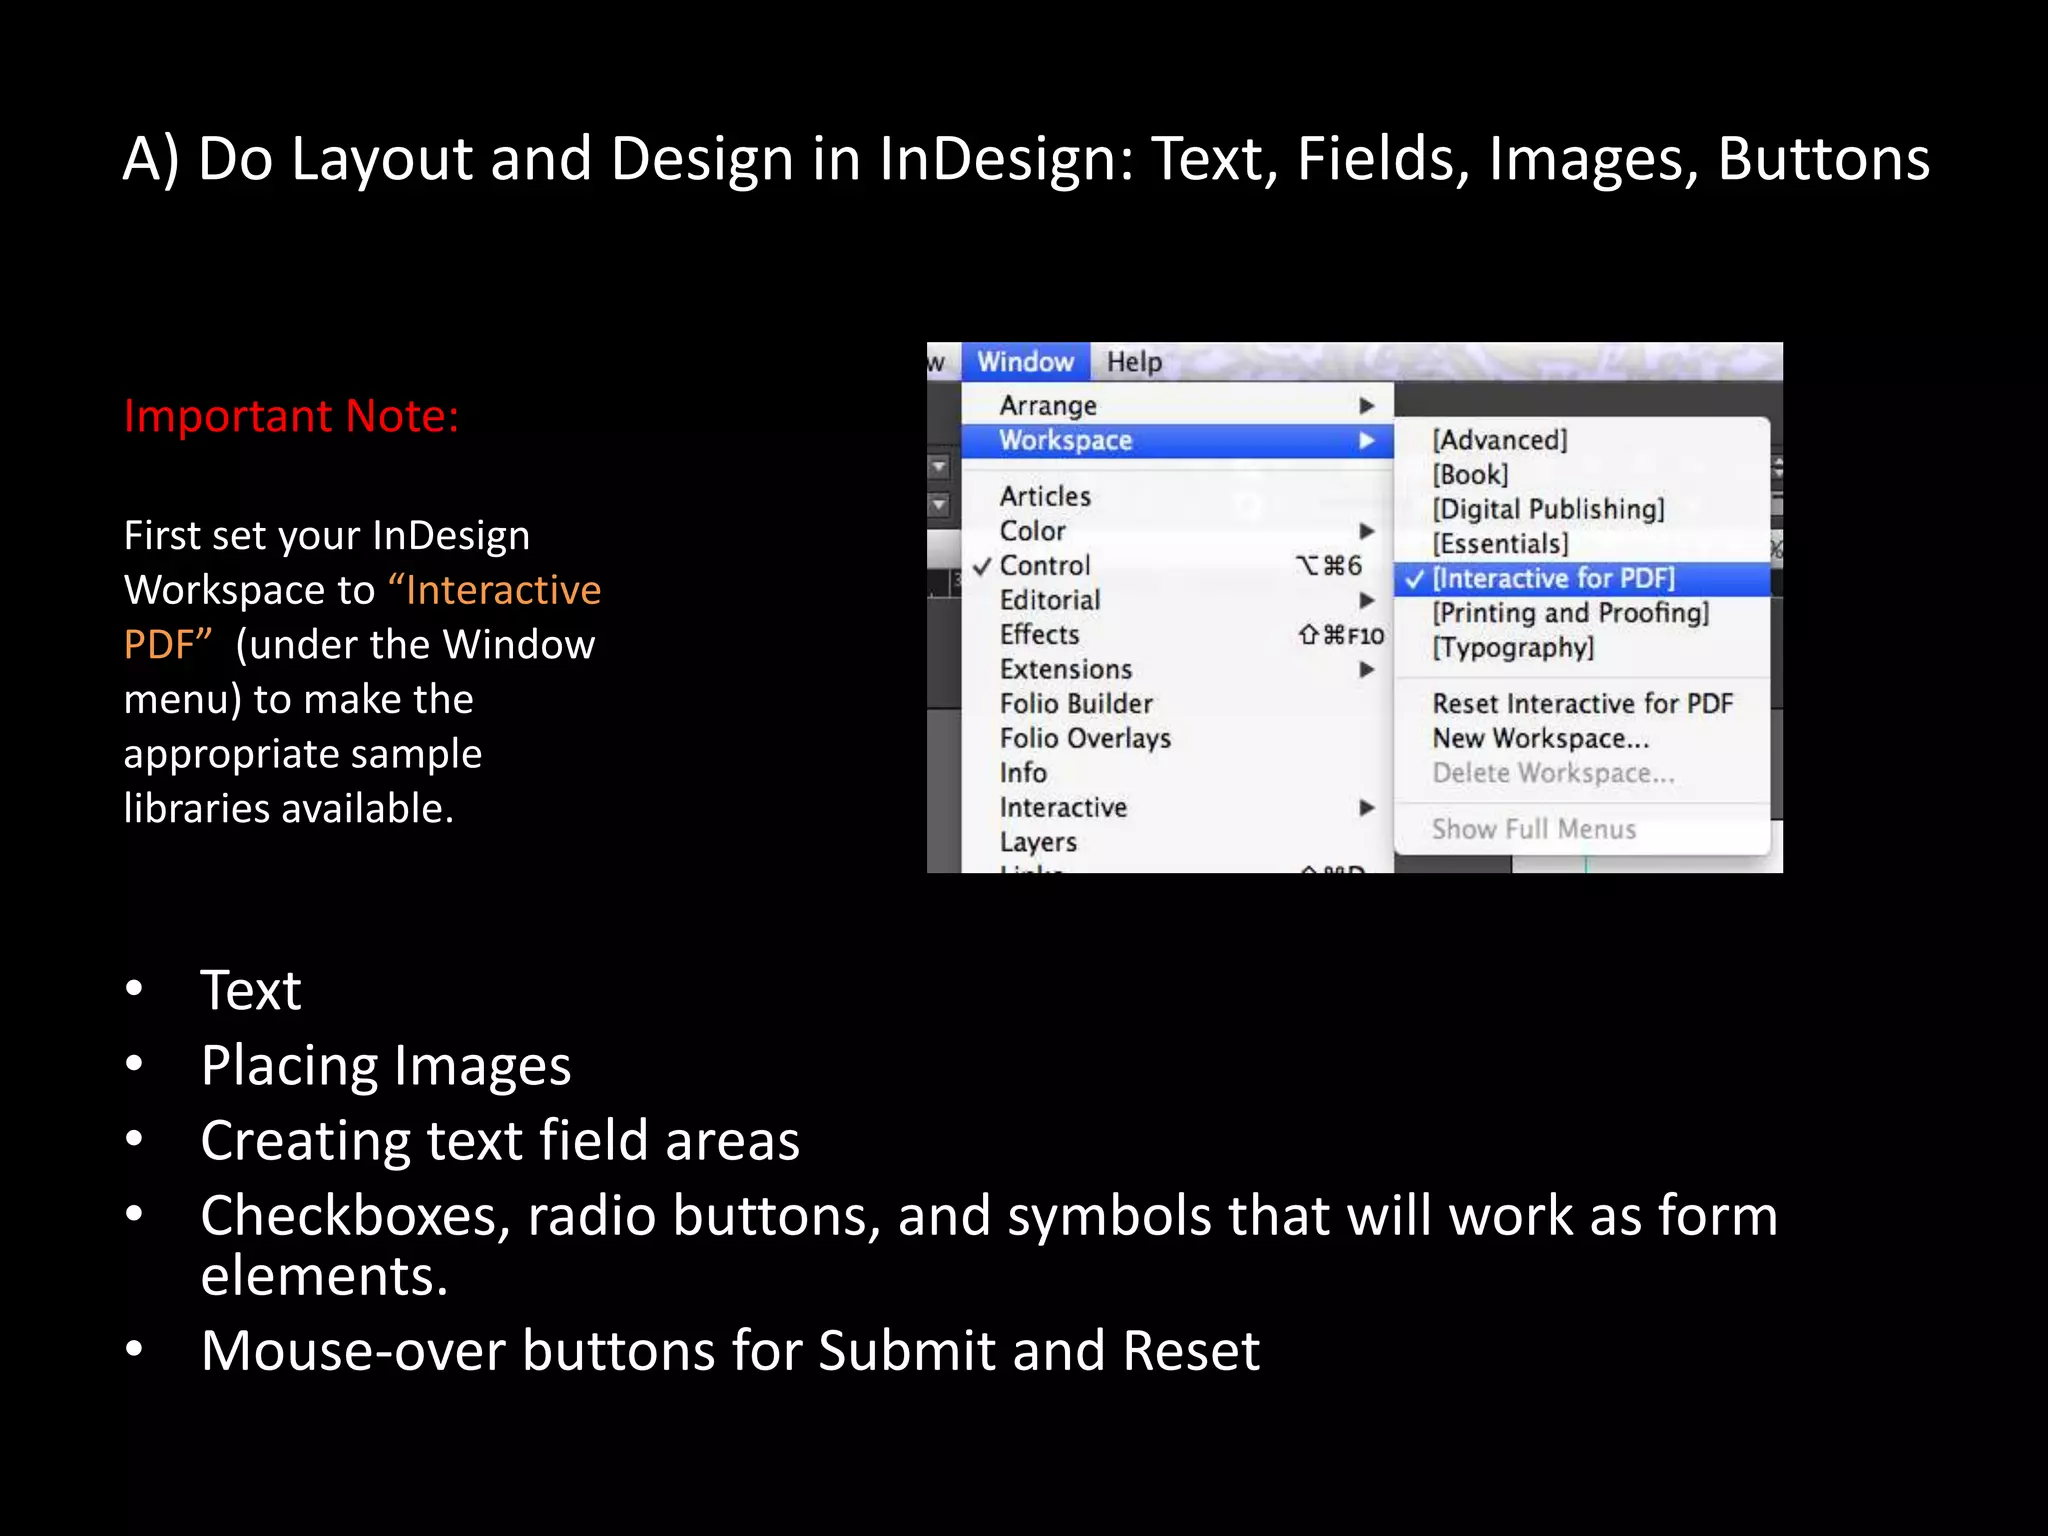Open Folio Builder panel

pos(1076,703)
